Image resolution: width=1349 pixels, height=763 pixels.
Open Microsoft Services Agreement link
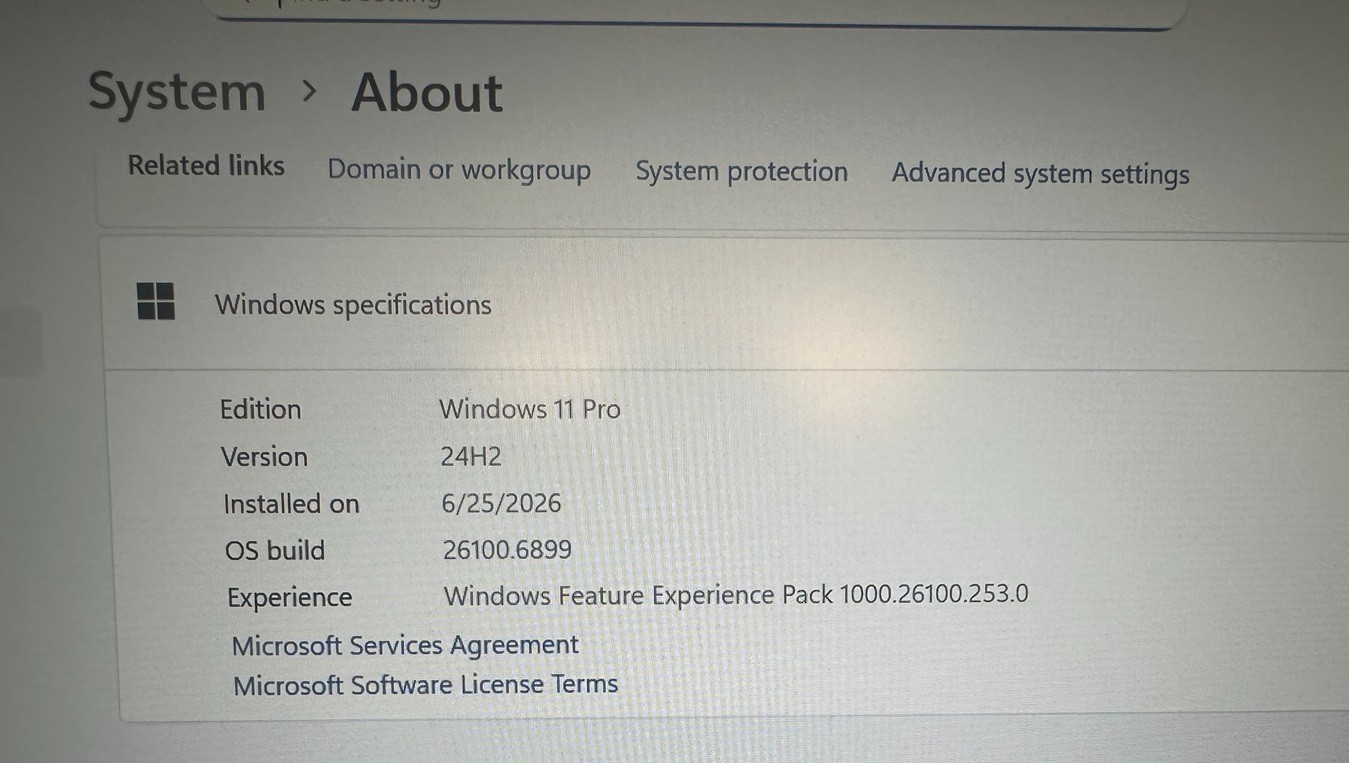point(405,645)
